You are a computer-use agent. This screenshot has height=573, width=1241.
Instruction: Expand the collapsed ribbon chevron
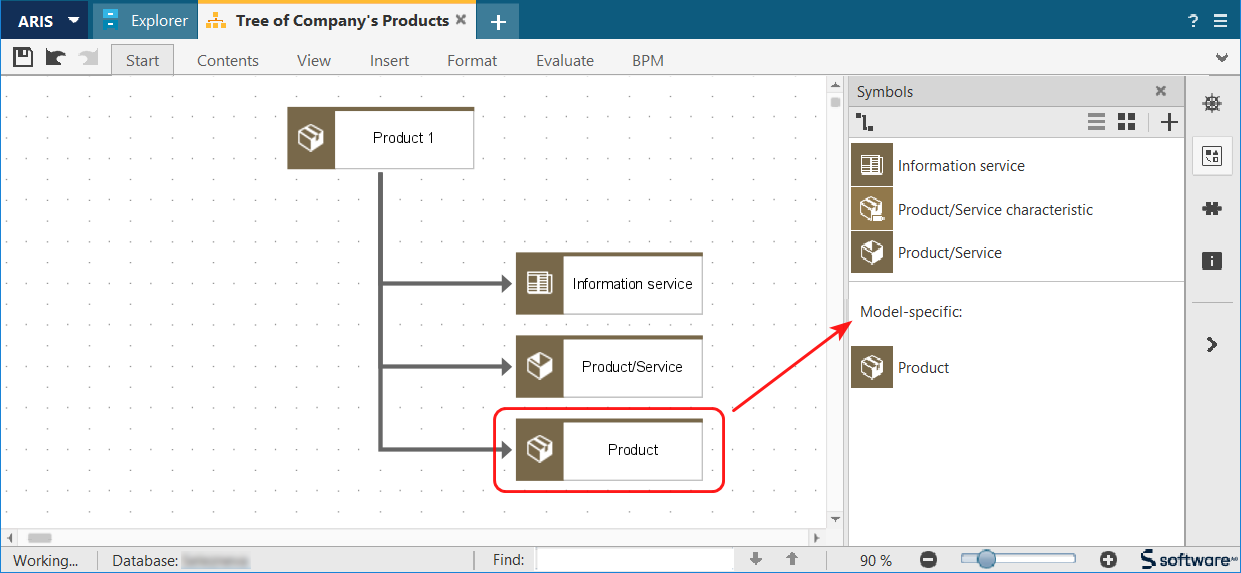click(x=1221, y=58)
